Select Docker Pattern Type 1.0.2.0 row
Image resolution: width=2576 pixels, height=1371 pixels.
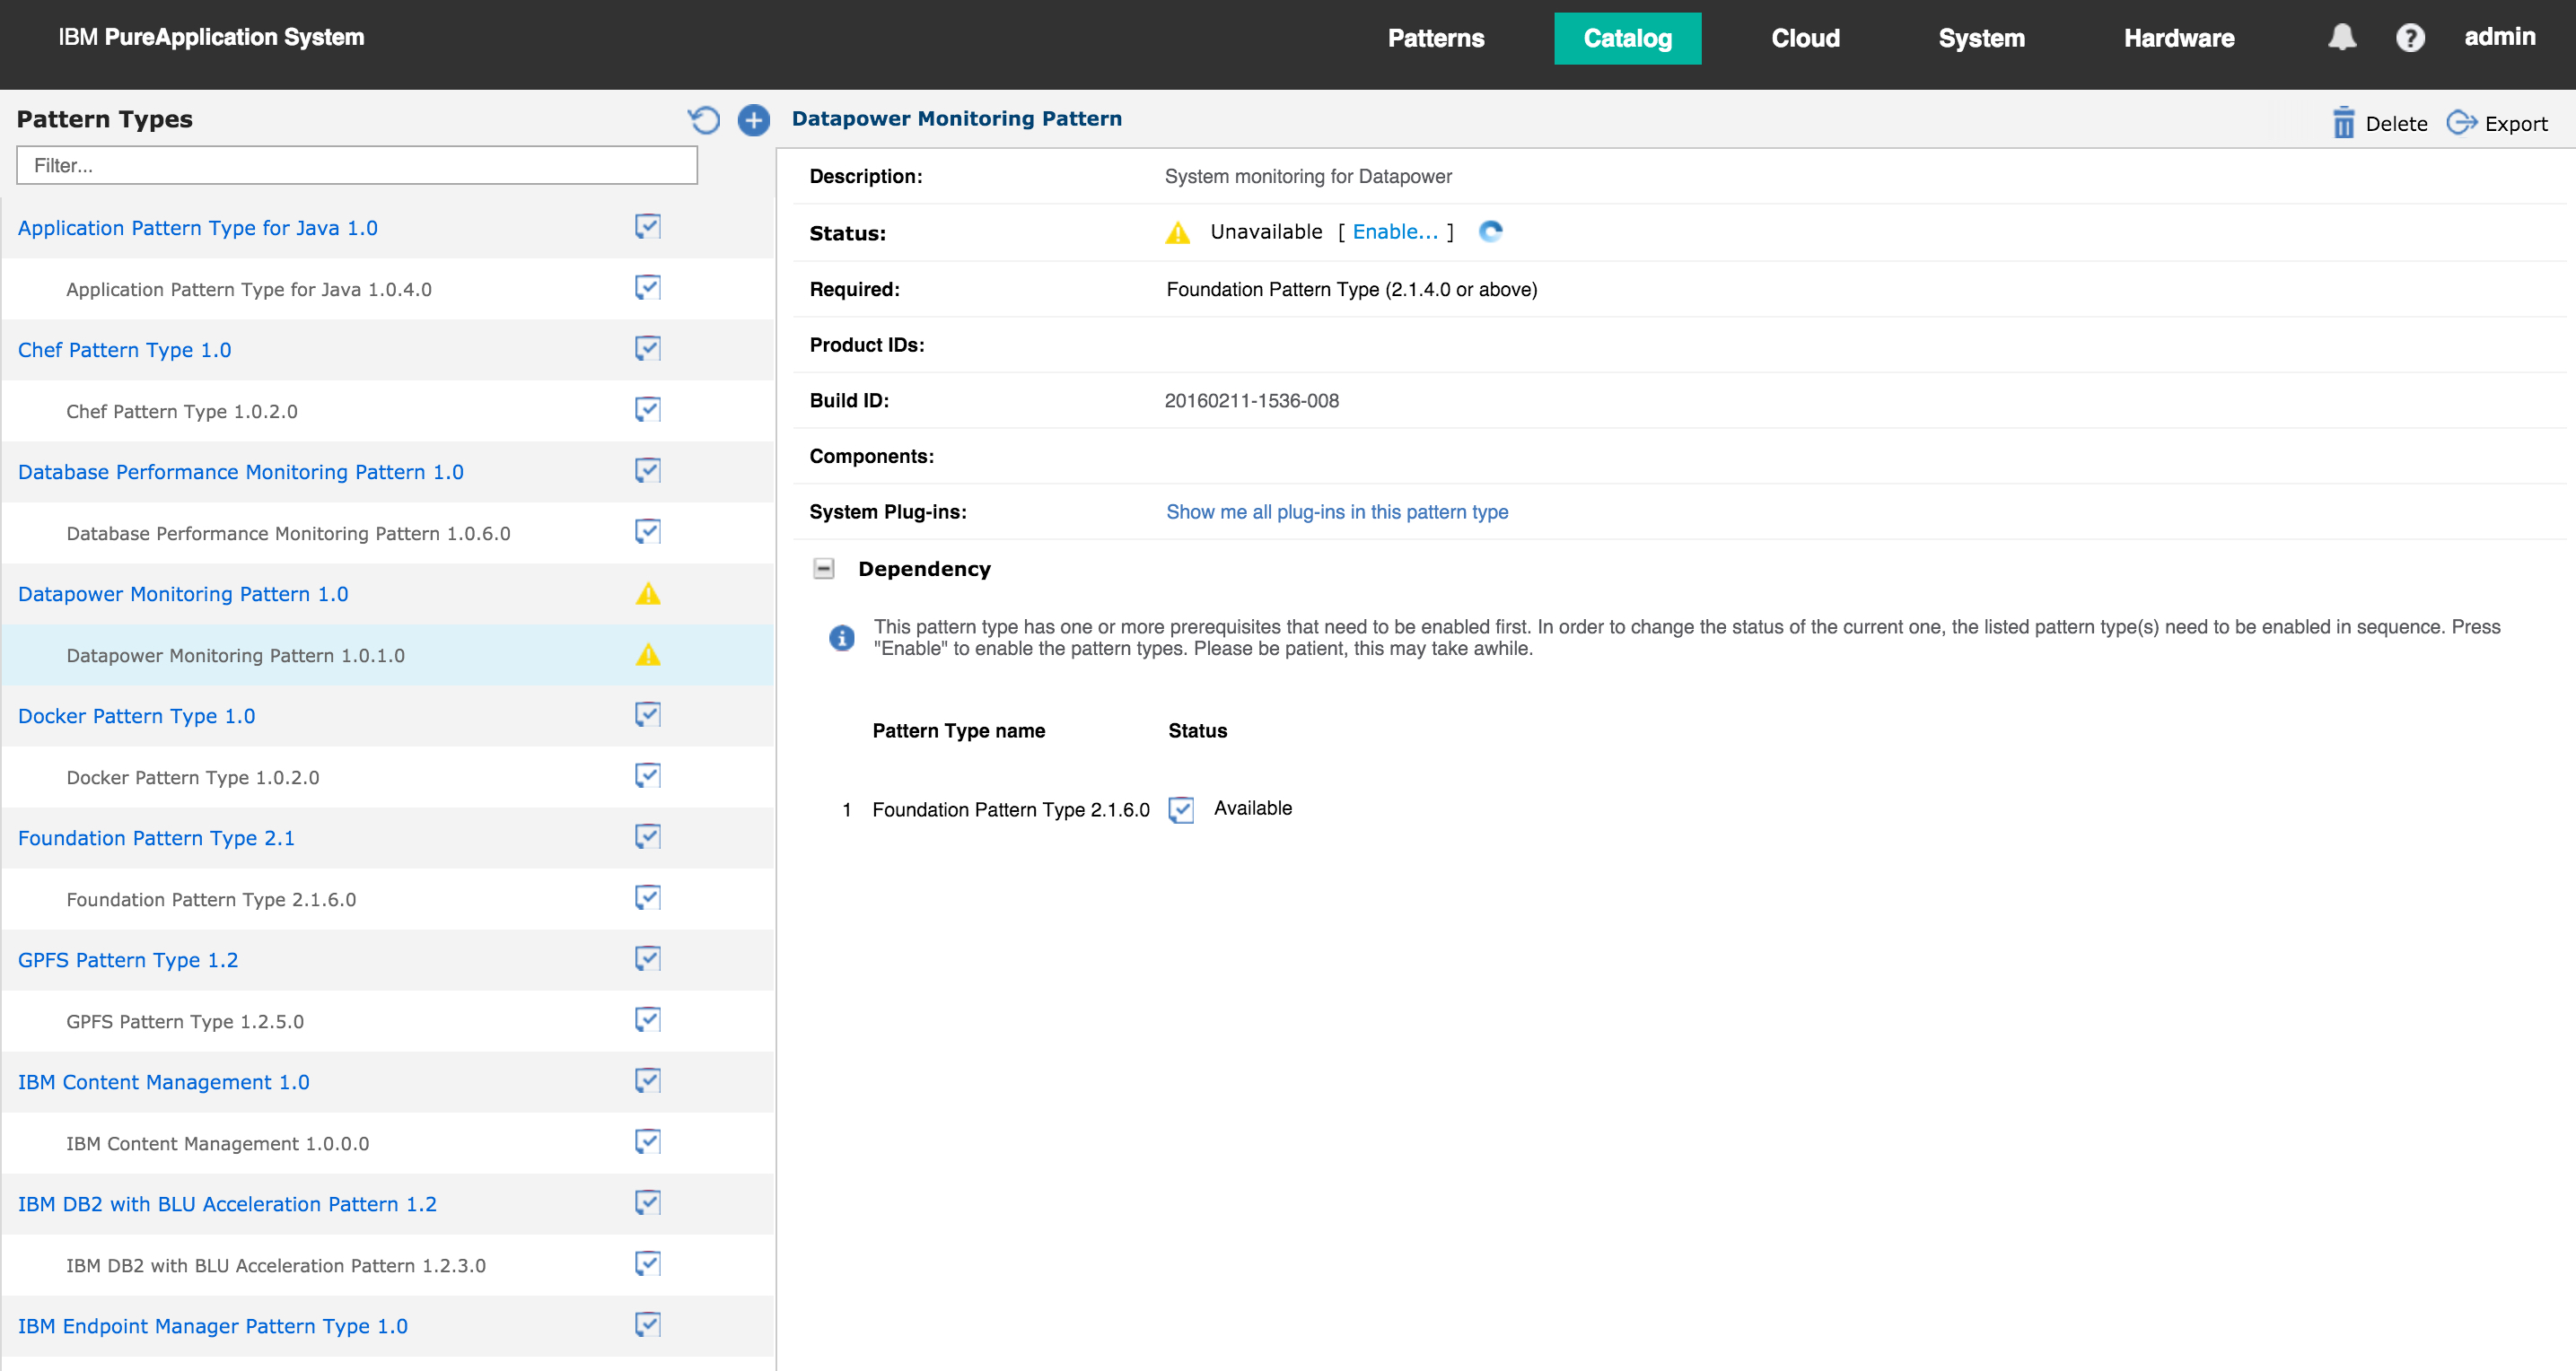pyautogui.click(x=388, y=777)
